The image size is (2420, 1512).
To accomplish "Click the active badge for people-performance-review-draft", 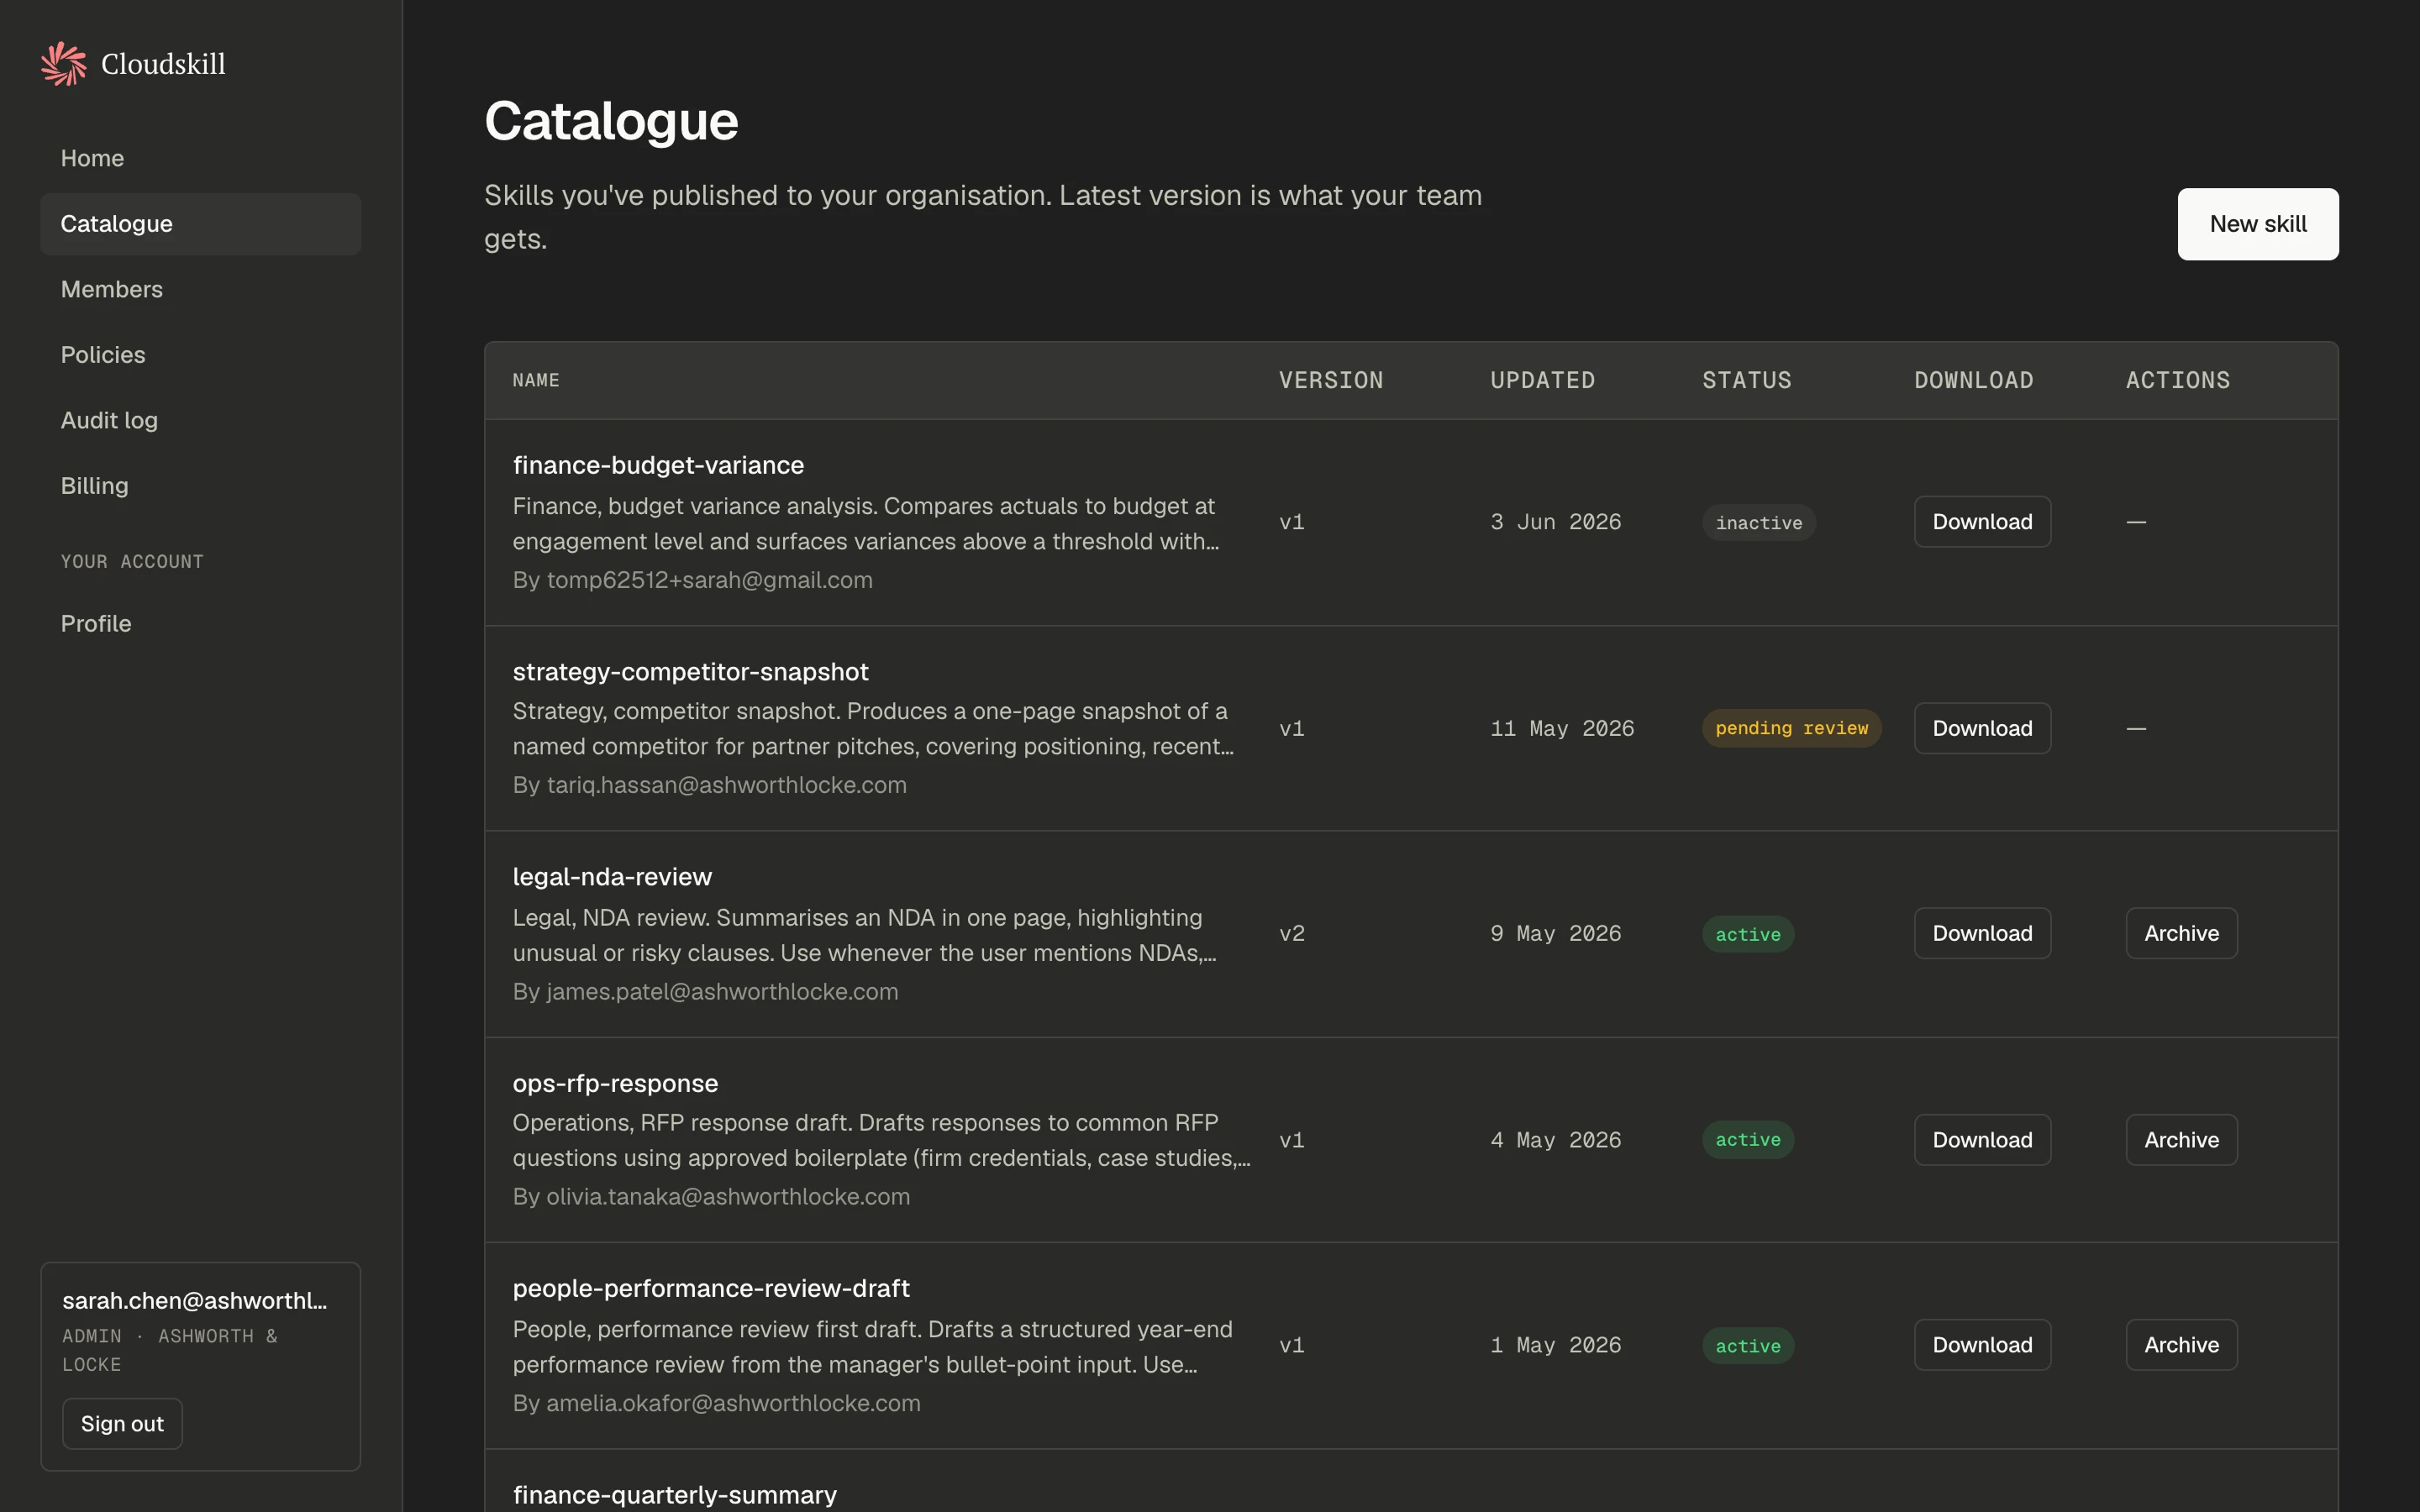I will click(x=1748, y=1346).
